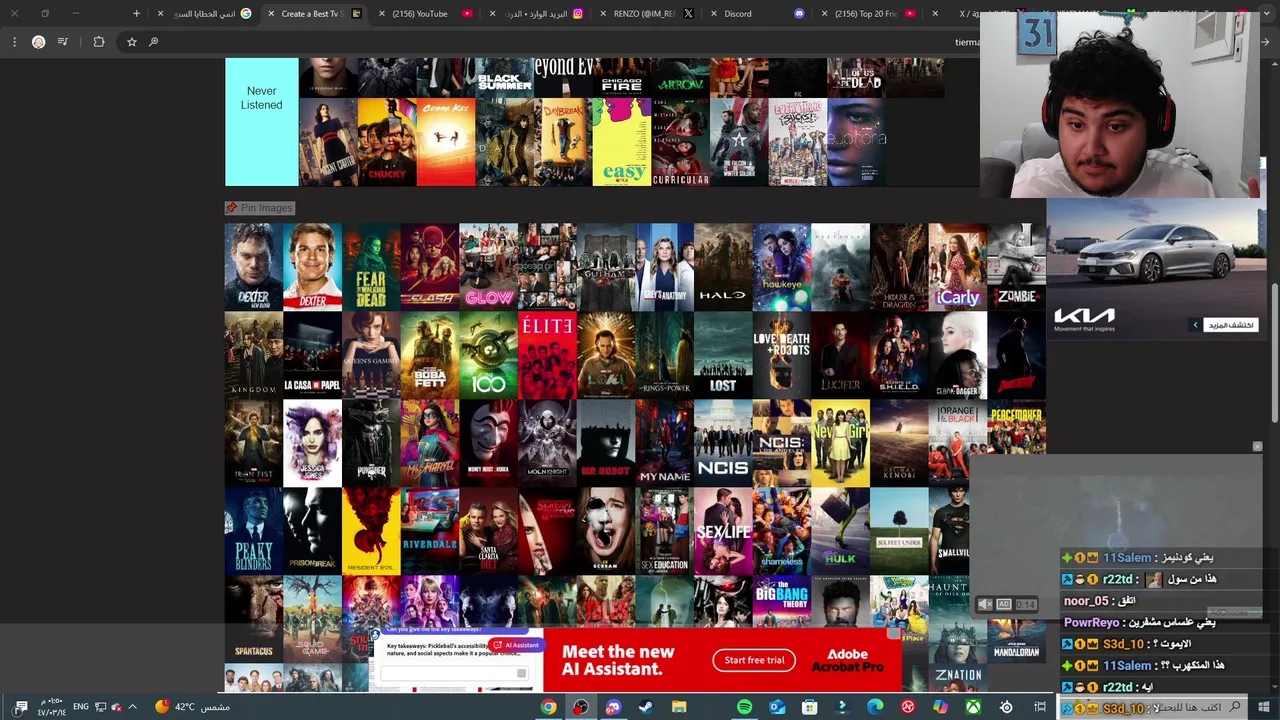Select the GLOW poster
The image size is (1280, 720).
[489, 267]
